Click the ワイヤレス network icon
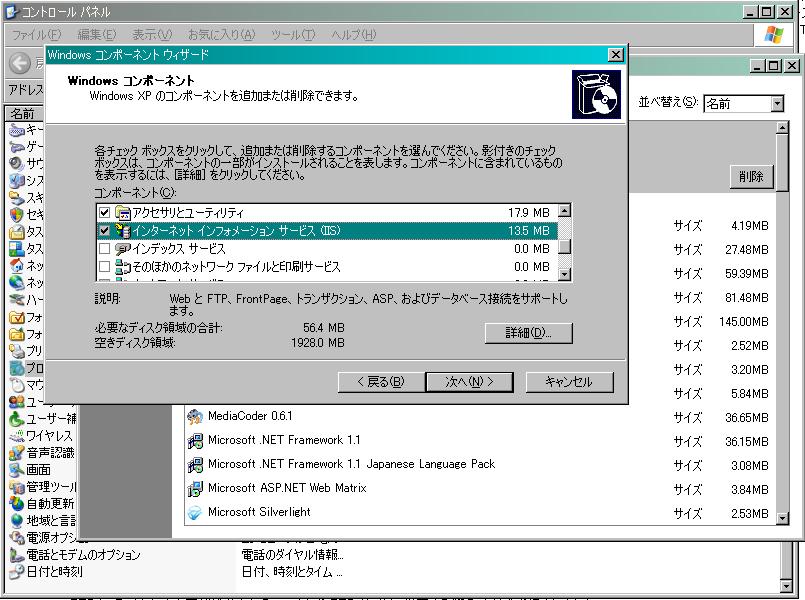 click(16, 436)
